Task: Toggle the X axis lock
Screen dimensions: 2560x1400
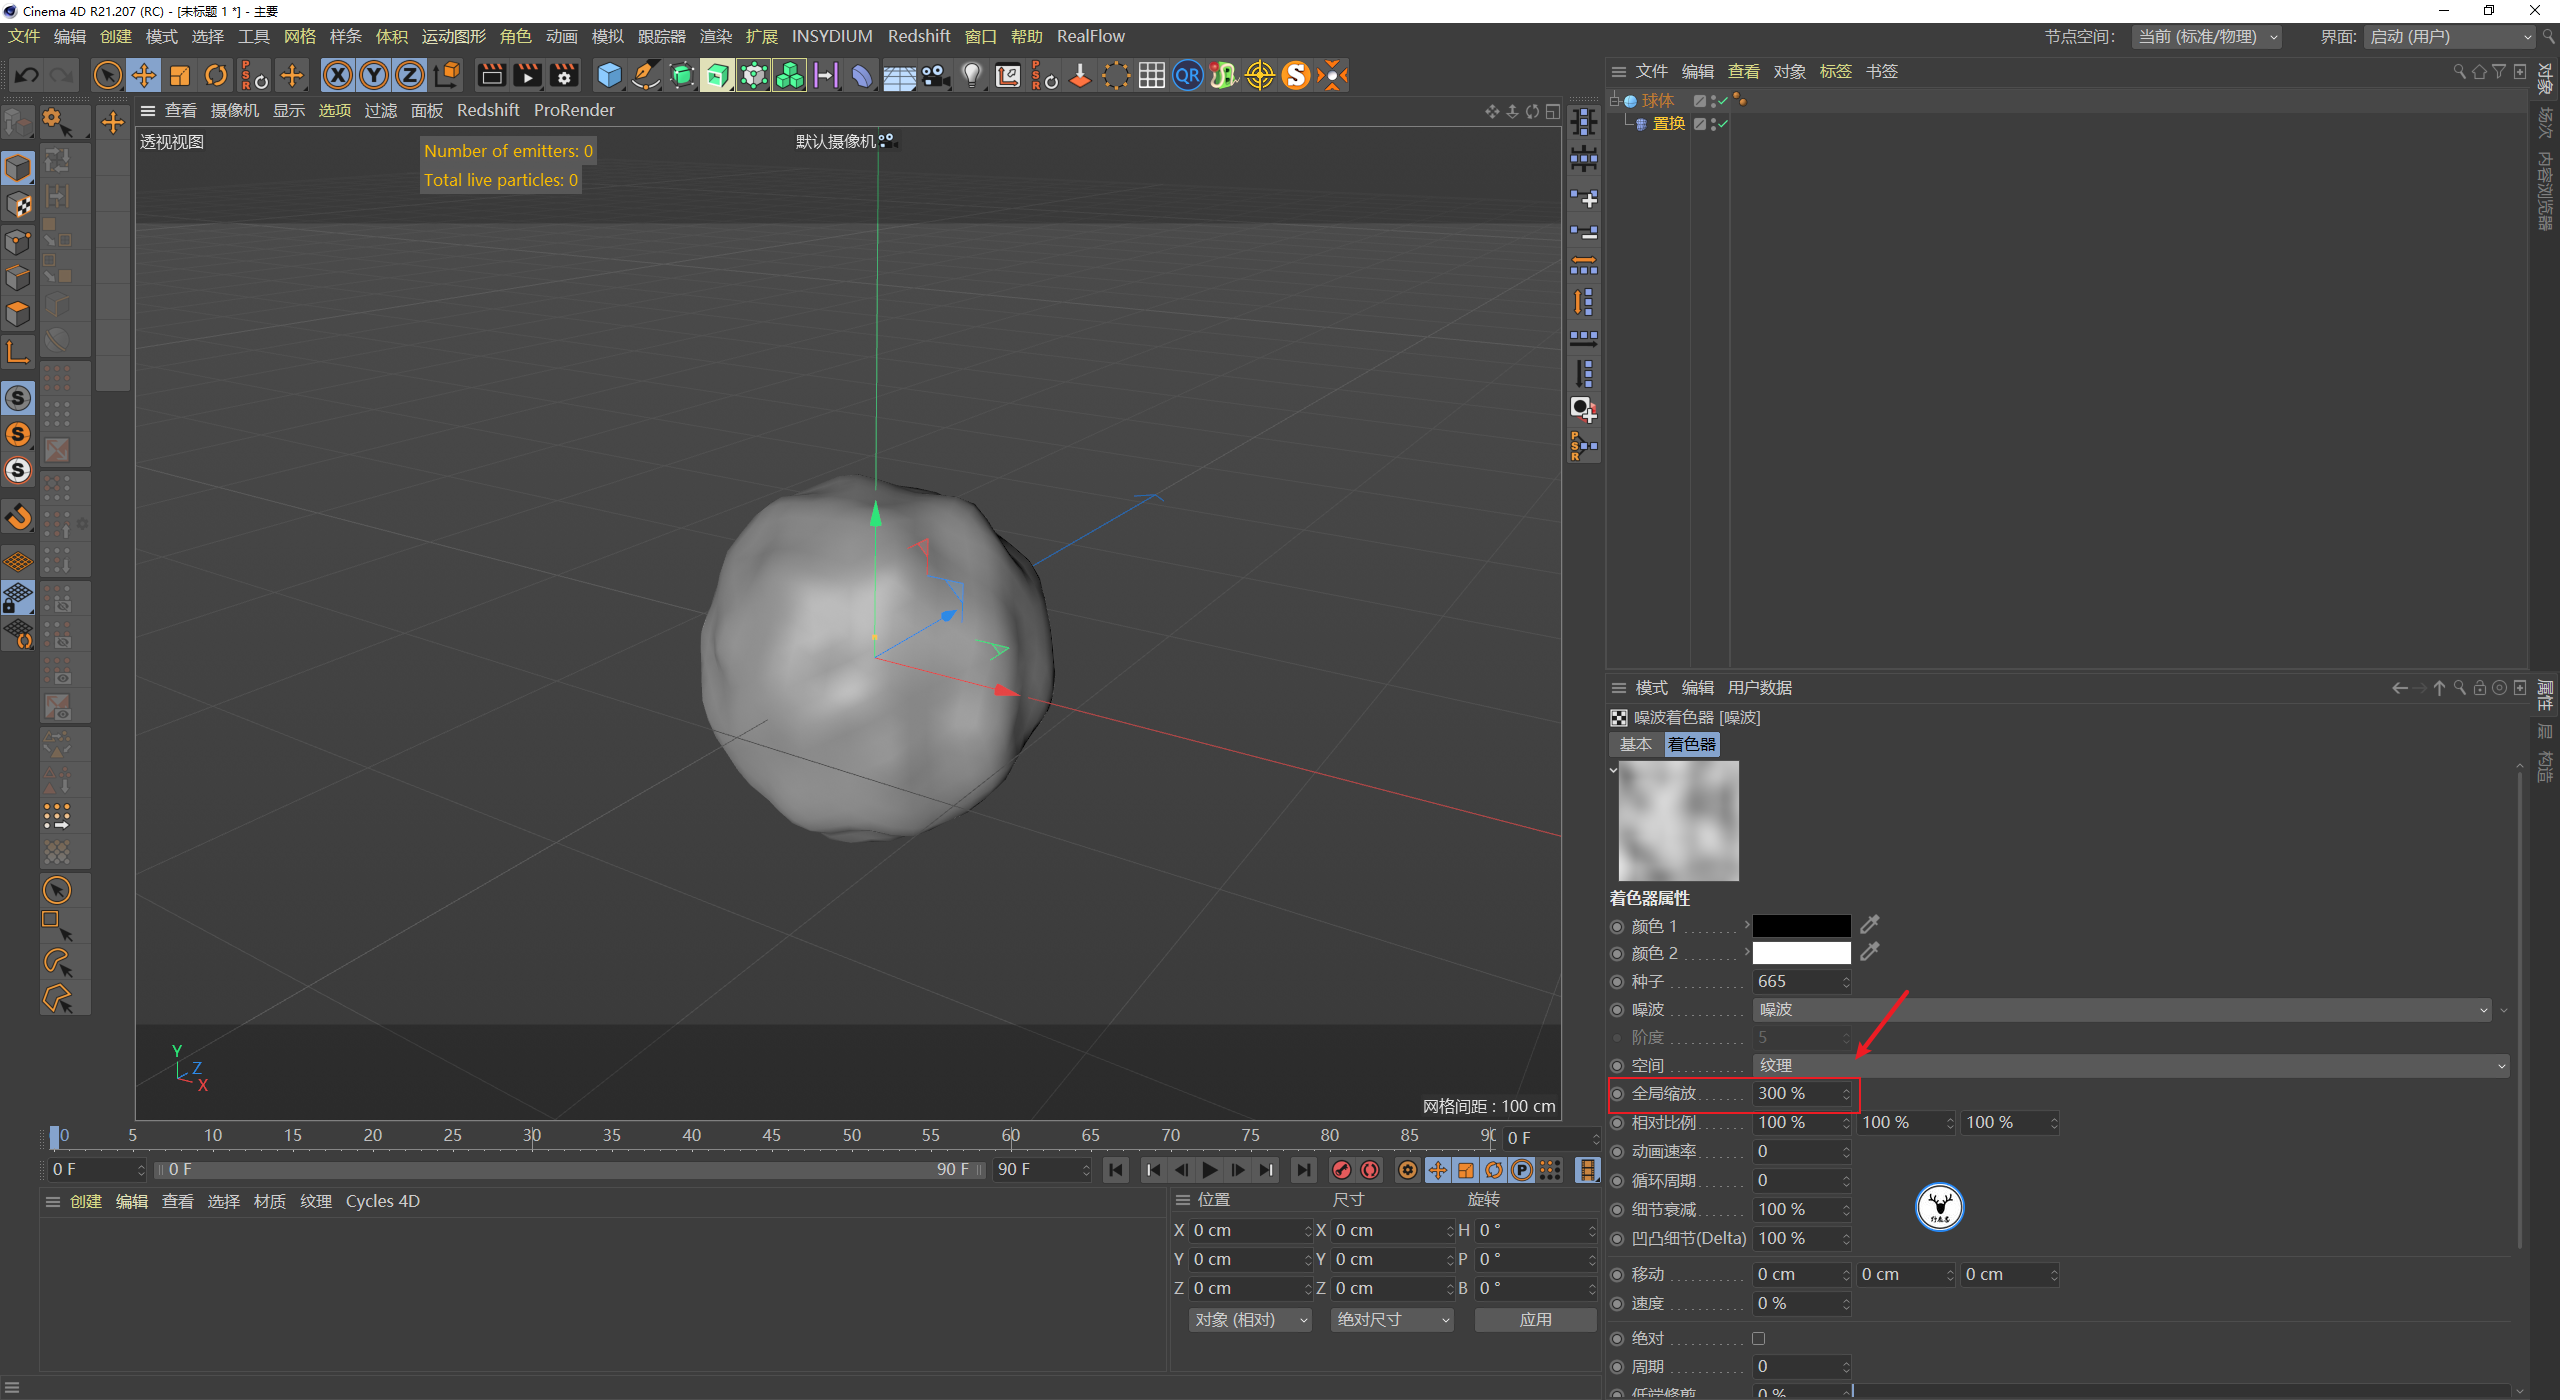Action: coord(338,76)
